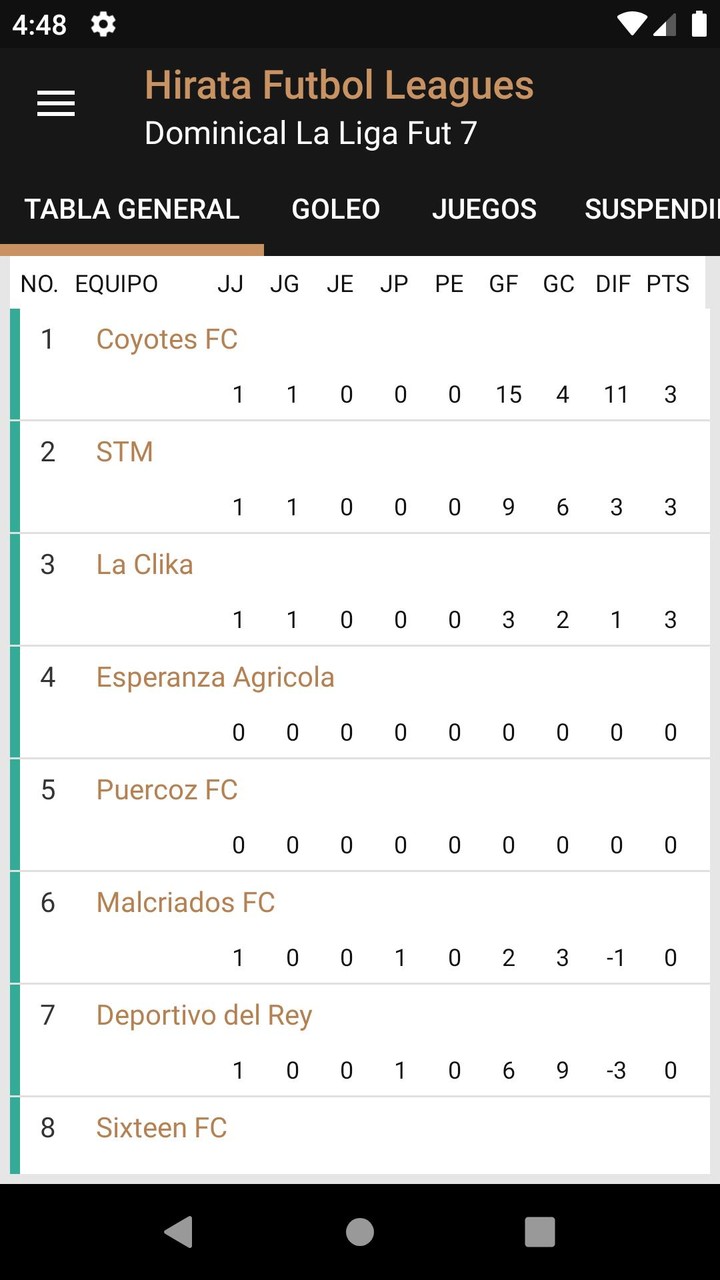Open the recent apps square button

point(539,1232)
